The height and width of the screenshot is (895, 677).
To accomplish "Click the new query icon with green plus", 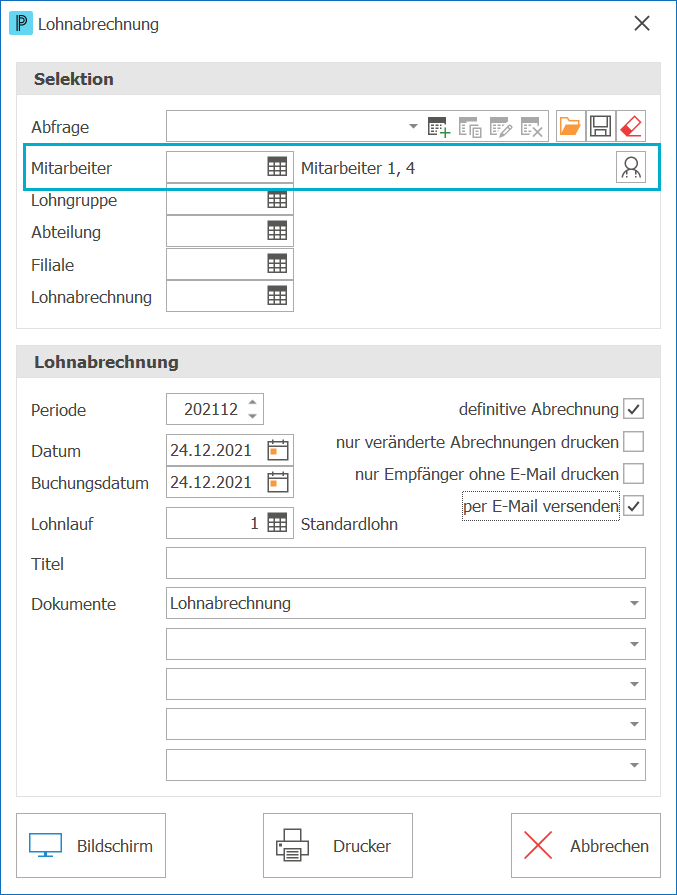I will (x=439, y=127).
